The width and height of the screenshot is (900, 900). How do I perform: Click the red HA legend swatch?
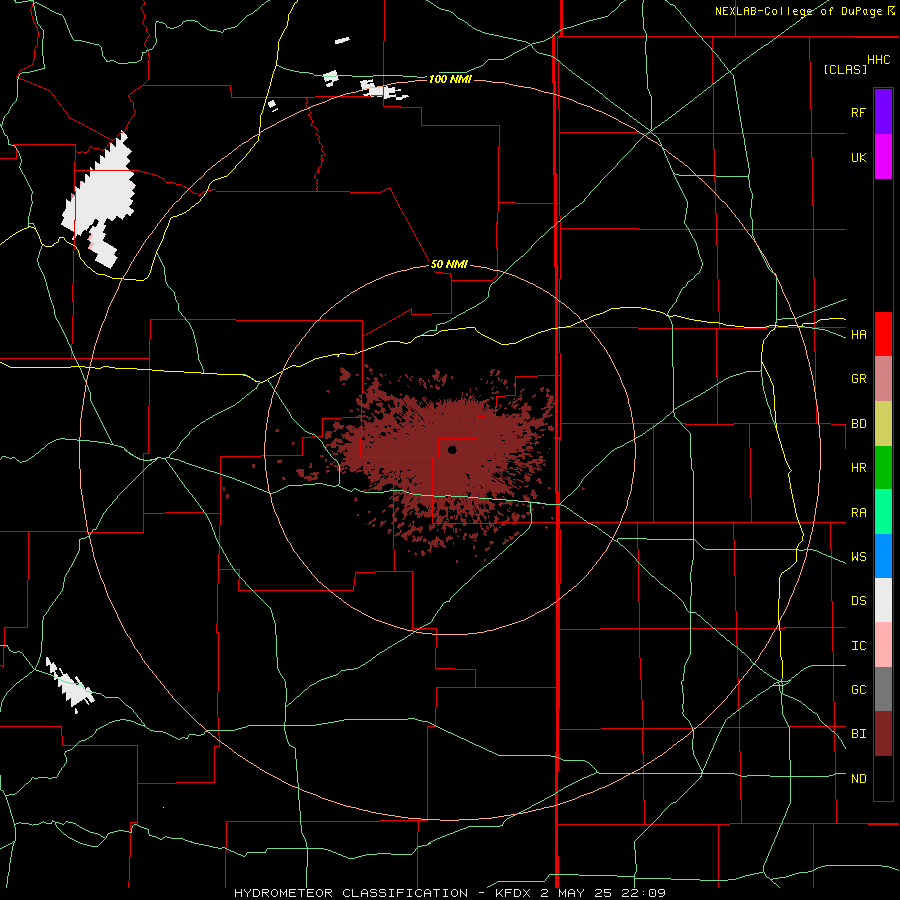point(883,334)
